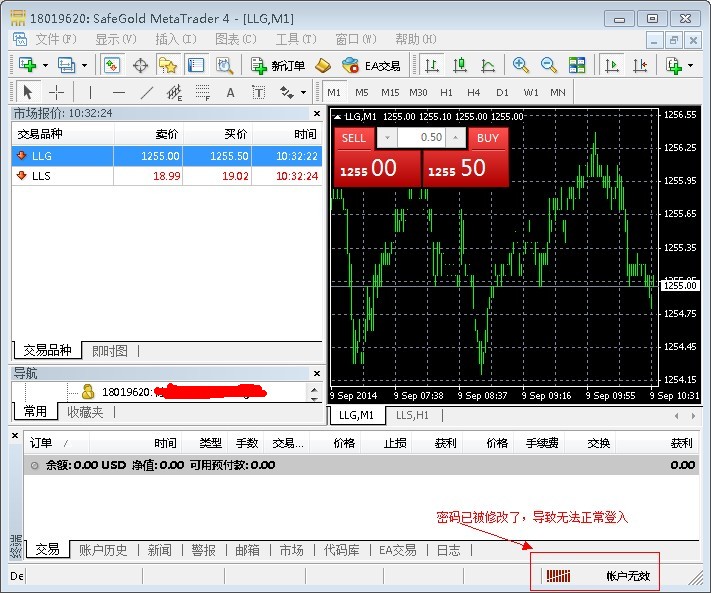The height and width of the screenshot is (593, 711).
Task: Select the crosshair tool
Action: [56, 92]
